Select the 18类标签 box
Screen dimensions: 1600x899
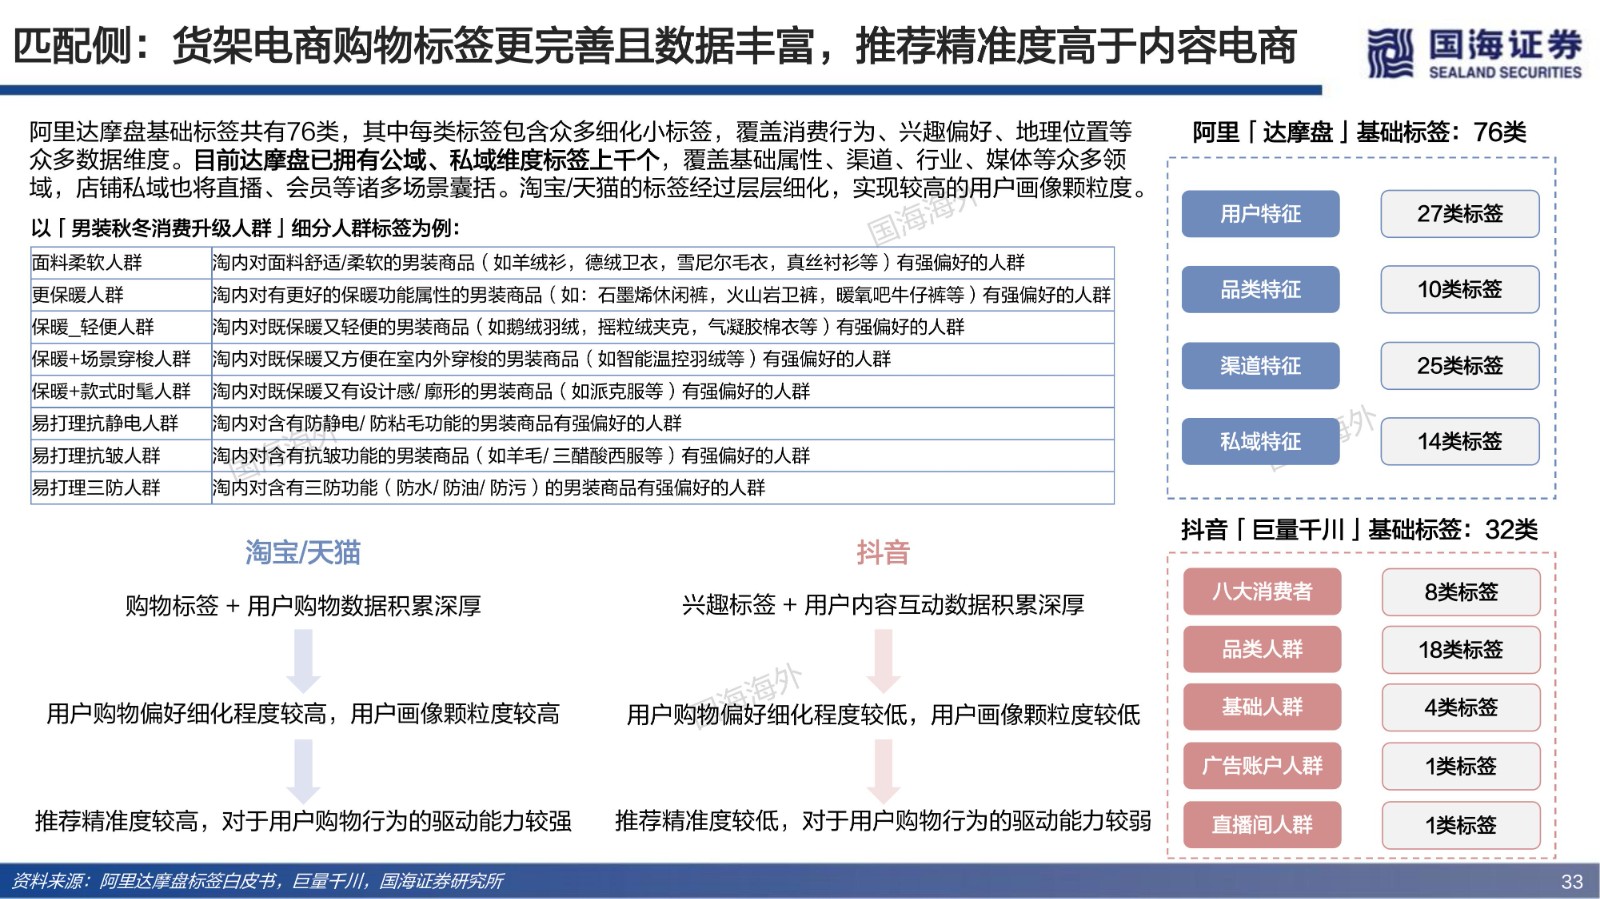1461,650
